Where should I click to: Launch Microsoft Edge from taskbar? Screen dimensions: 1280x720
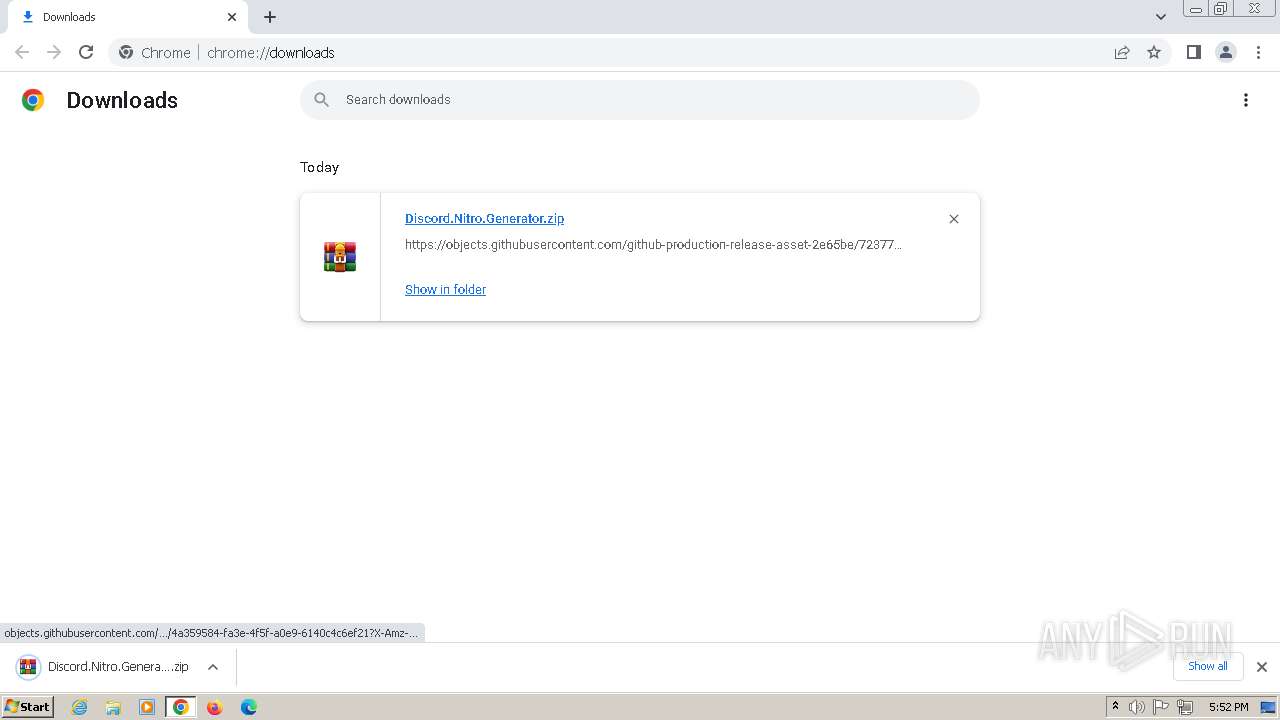click(x=249, y=707)
